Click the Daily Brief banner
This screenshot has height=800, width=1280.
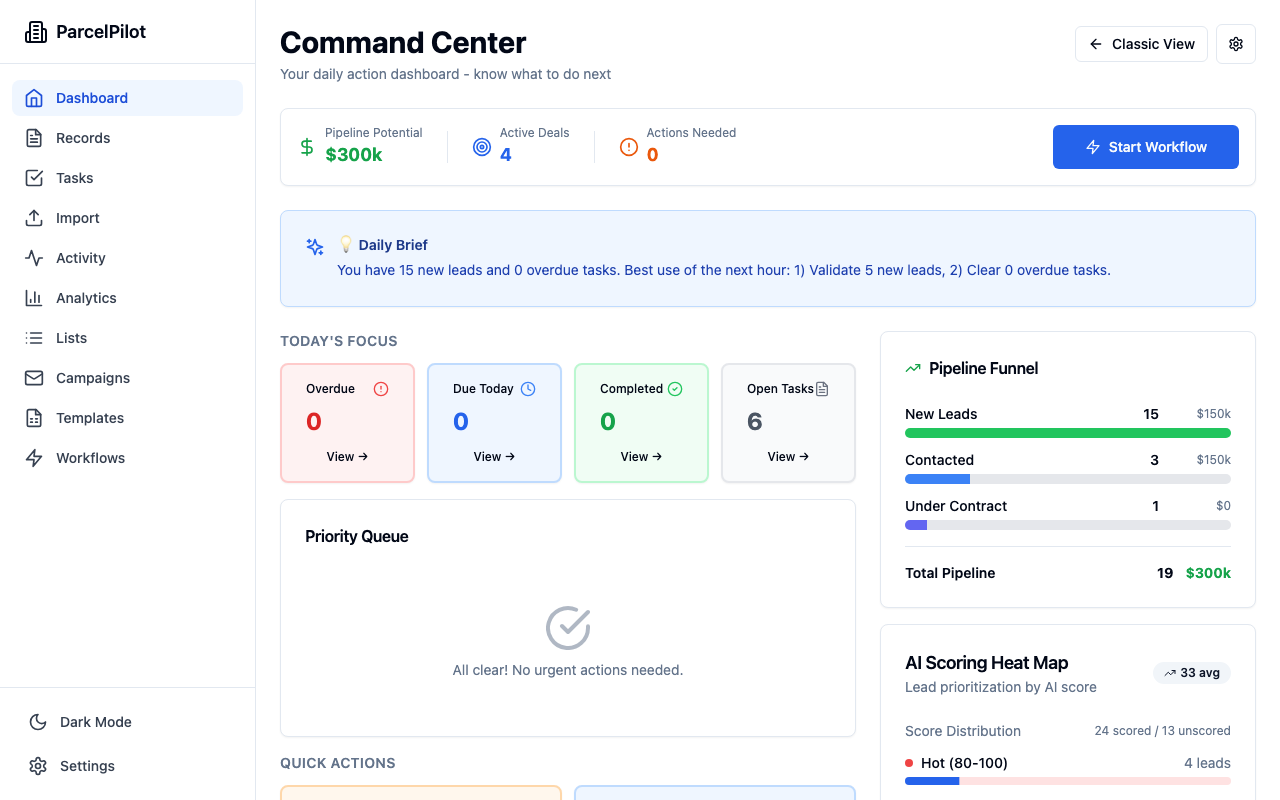[x=767, y=258]
